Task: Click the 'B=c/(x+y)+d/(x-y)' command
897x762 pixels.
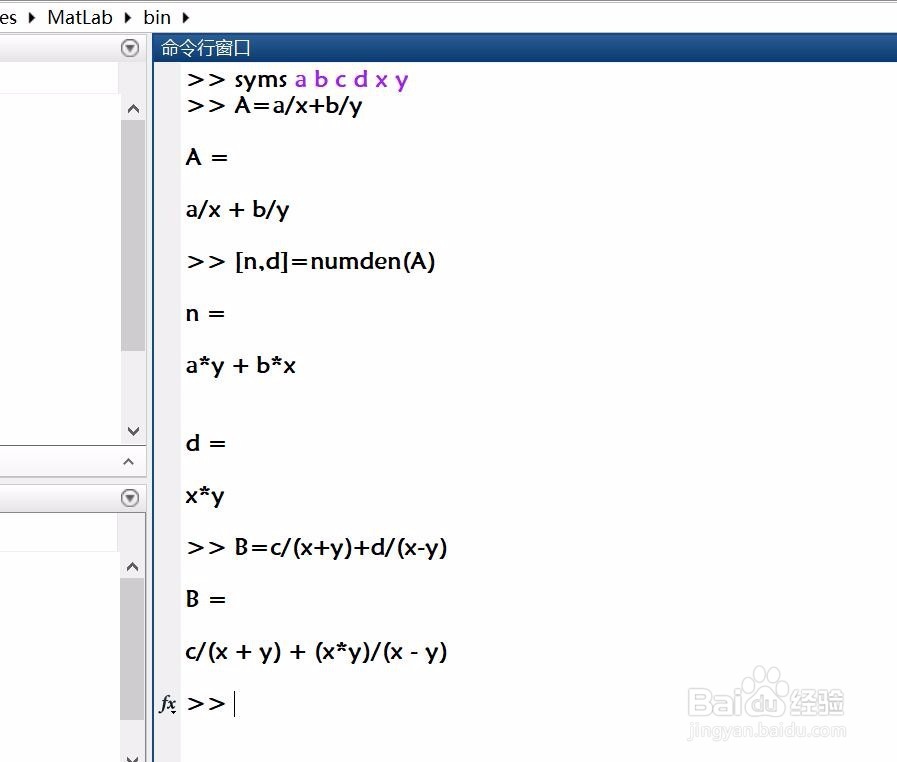Action: (316, 547)
